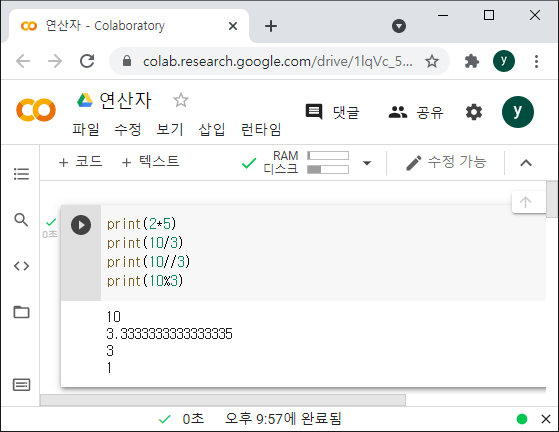Viewport: 559px width, 432px height.
Task: Open the browser extensions puzzle icon
Action: (472, 61)
